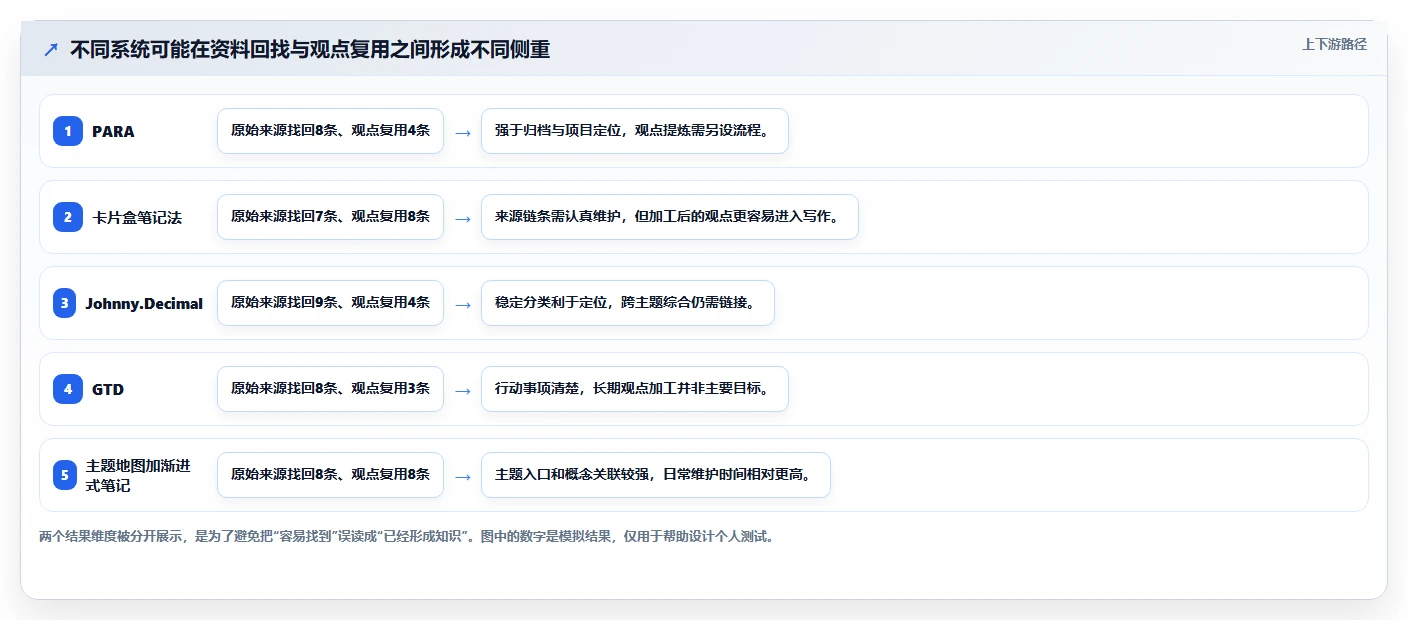Image resolution: width=1408 pixels, height=620 pixels.
Task: Click the result 稳定分类利于定位，跨主题综合仍需链接。
Action: (628, 303)
